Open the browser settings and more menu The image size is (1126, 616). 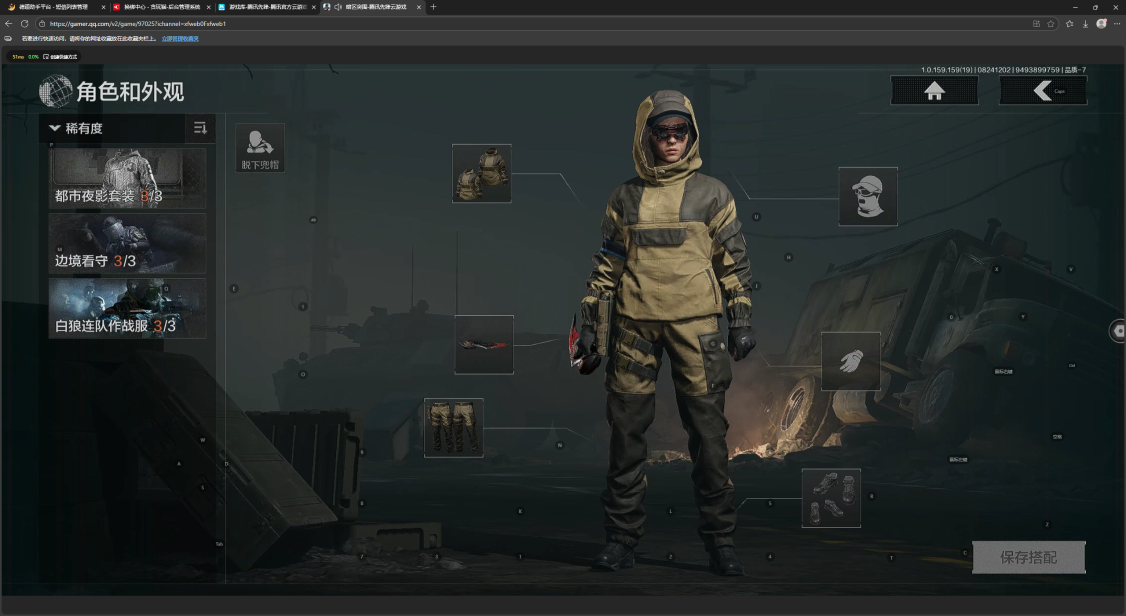[x=1117, y=24]
